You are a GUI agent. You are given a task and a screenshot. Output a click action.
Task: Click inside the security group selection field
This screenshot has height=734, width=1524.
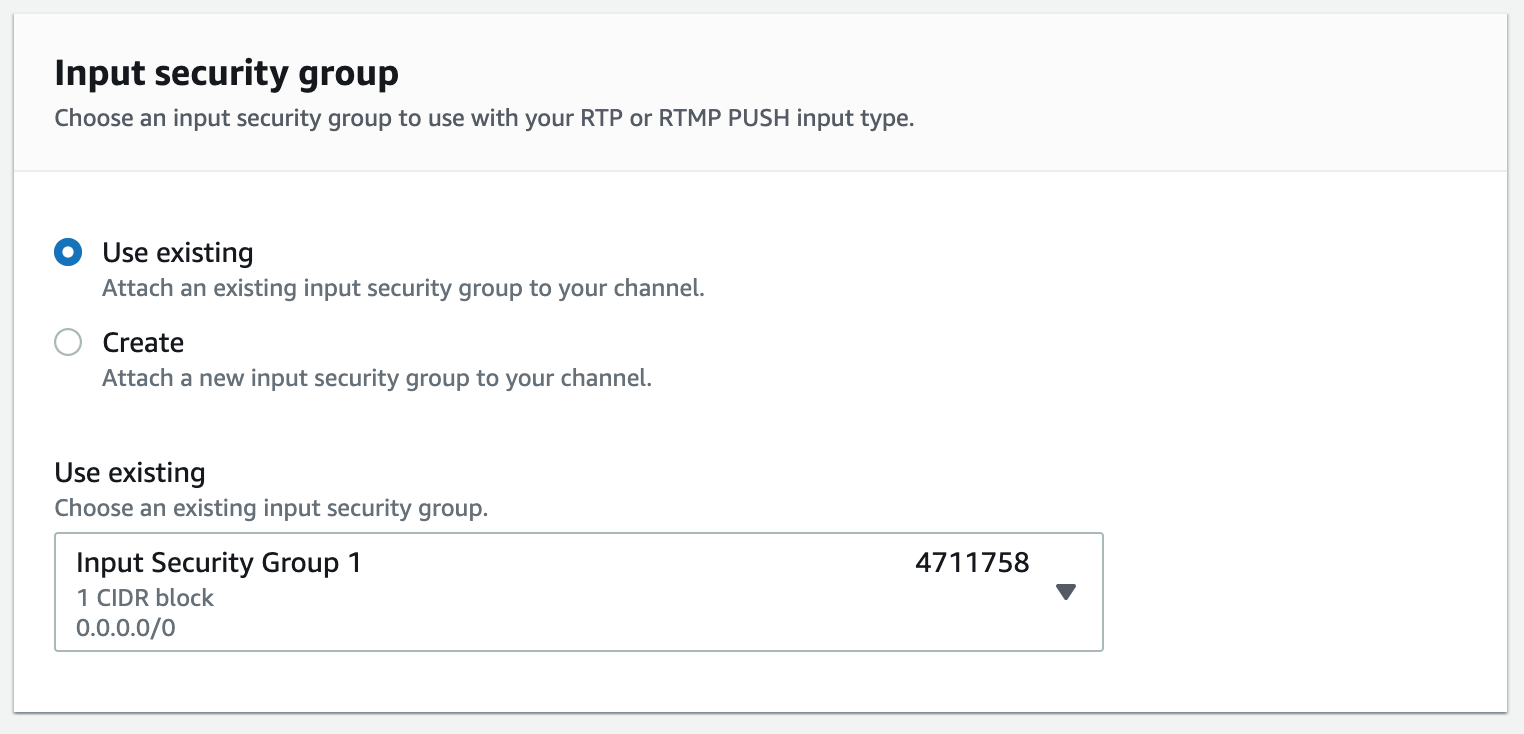point(578,591)
